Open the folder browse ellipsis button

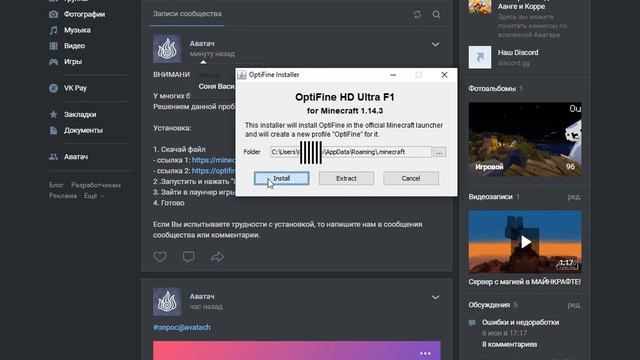point(439,152)
